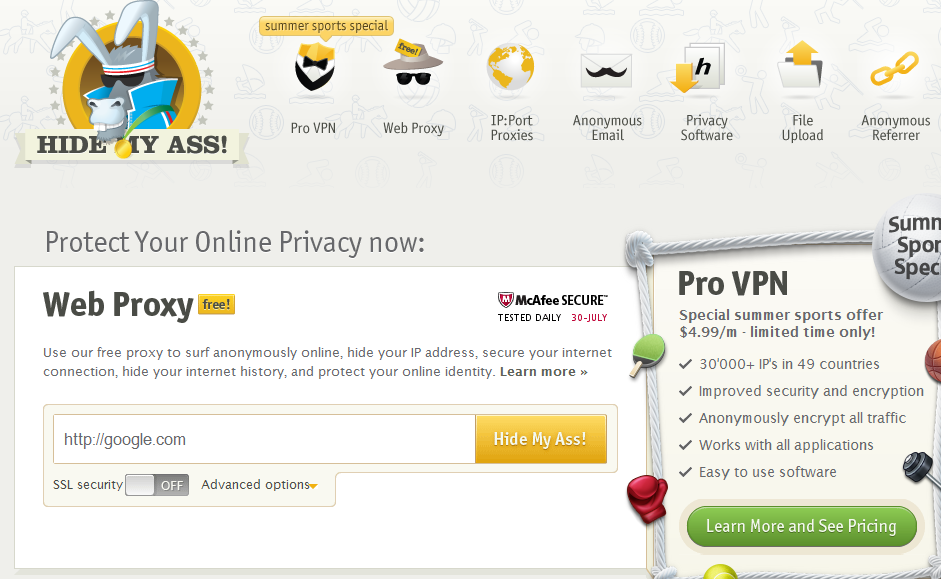Click the Hide My Ass! submit button
The image size is (941, 584).
point(540,439)
